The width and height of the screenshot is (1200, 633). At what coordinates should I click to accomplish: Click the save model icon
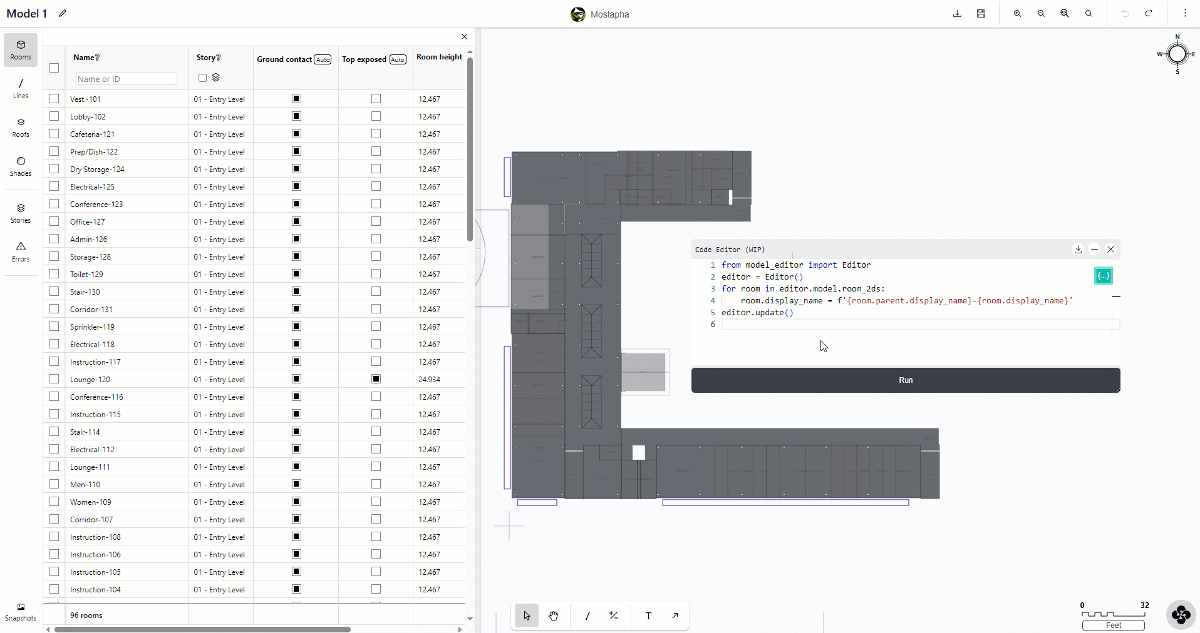(981, 14)
